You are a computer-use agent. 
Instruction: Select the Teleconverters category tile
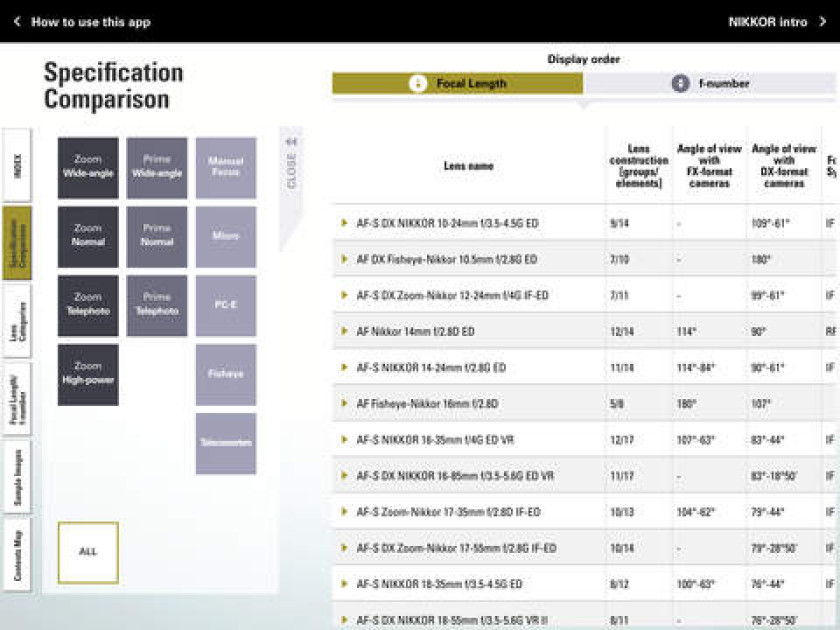226,444
